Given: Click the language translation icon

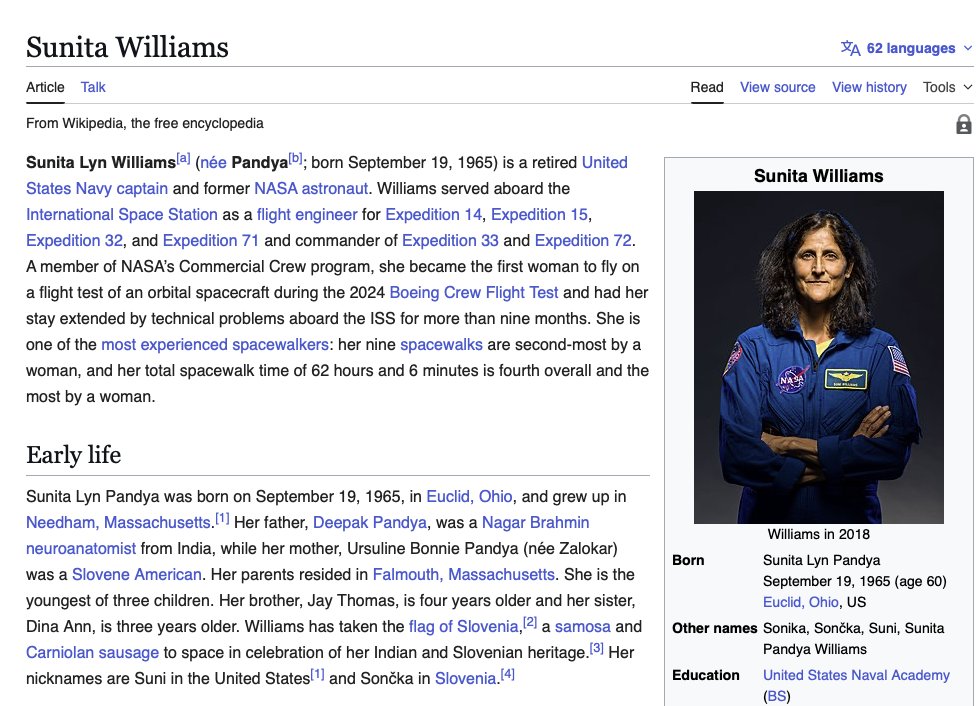Looking at the screenshot, I should pos(850,49).
